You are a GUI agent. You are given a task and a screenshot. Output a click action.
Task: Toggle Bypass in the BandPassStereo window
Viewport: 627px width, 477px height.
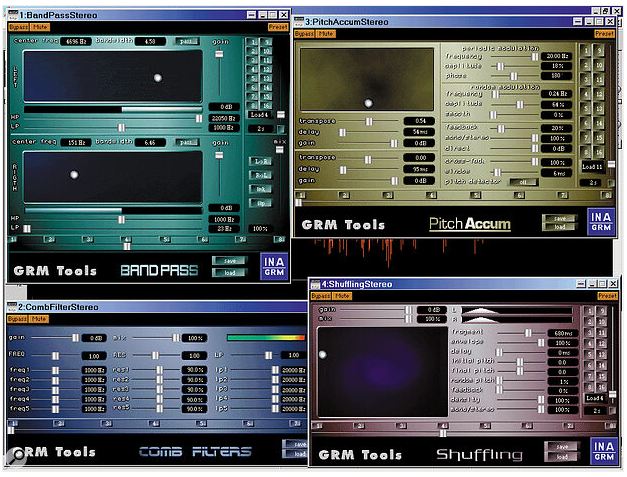(19, 27)
